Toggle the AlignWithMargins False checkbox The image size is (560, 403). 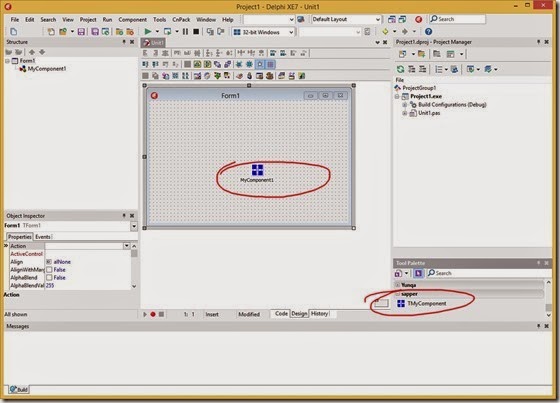(49, 270)
